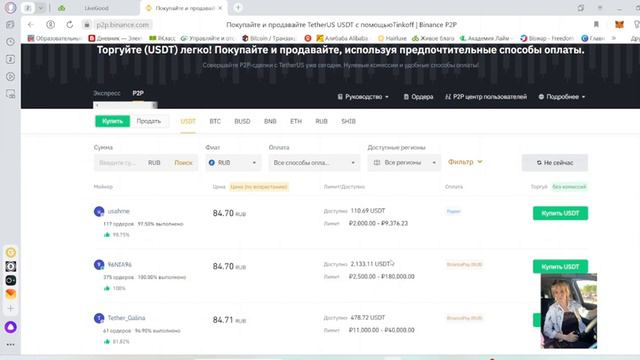This screenshot has width=640, height=360.
Task: Expand the Фильтр options
Action: tap(465, 162)
